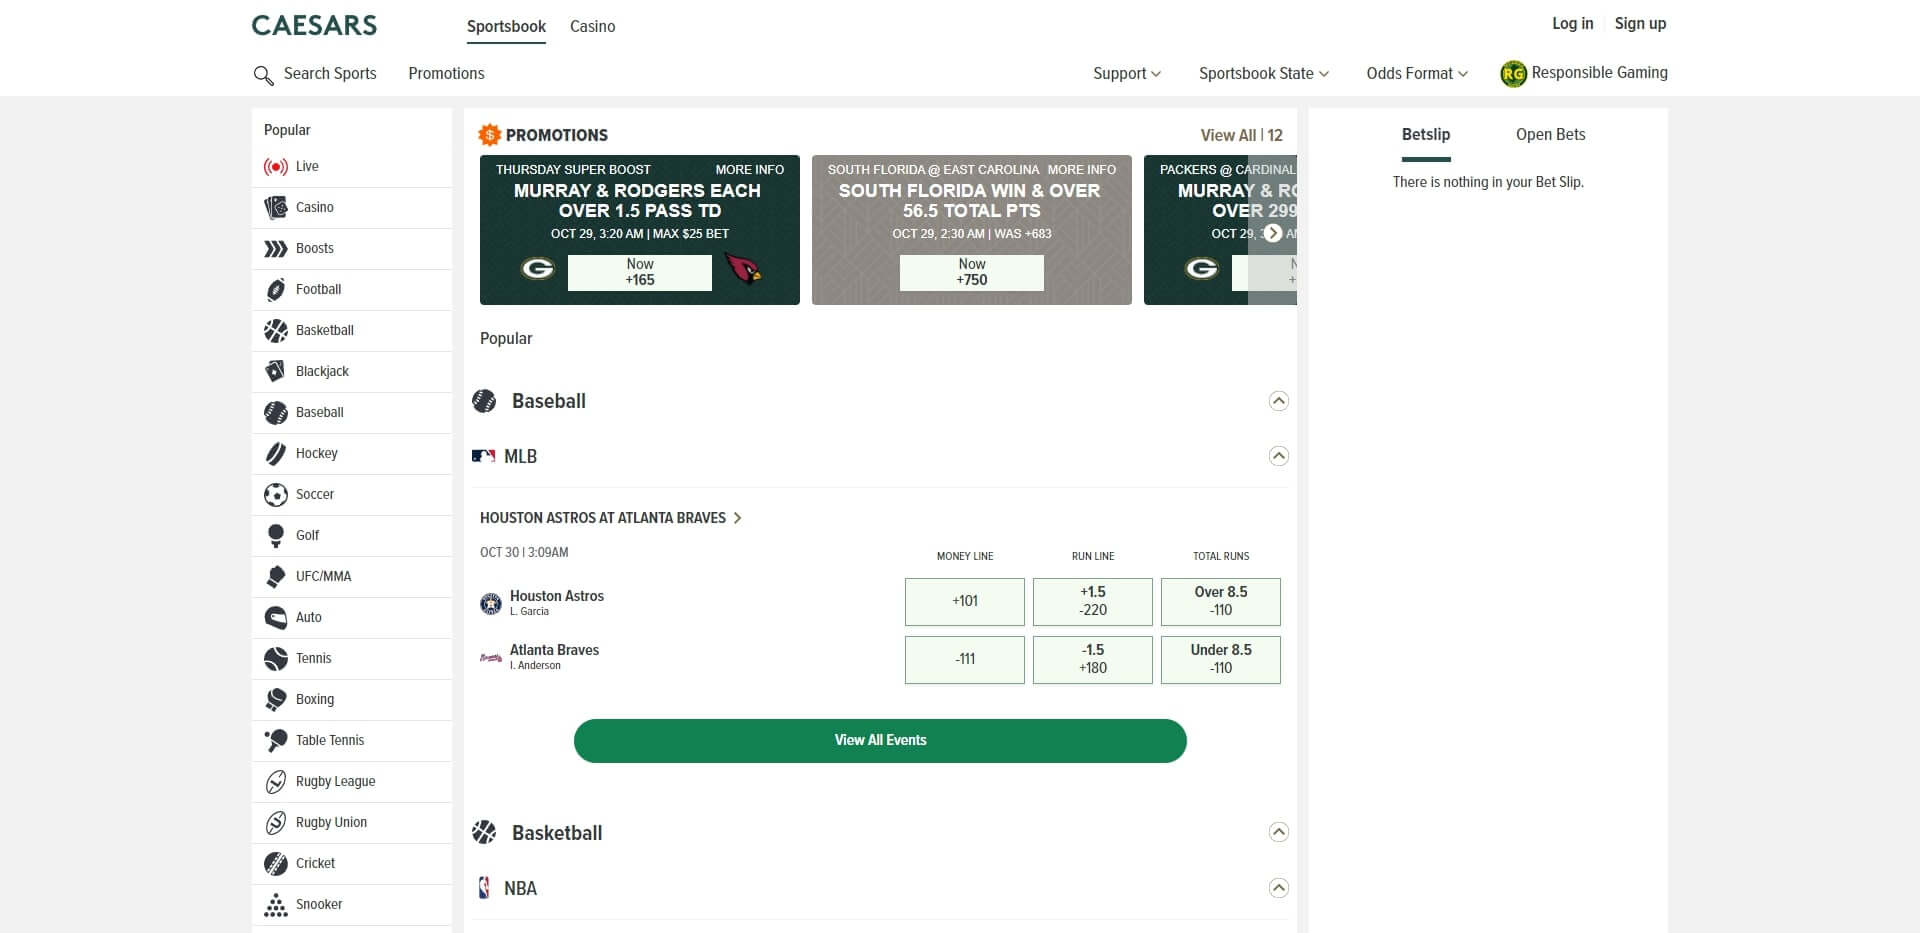The height and width of the screenshot is (933, 1920).
Task: Choose the Boxing glove icon
Action: tap(275, 700)
